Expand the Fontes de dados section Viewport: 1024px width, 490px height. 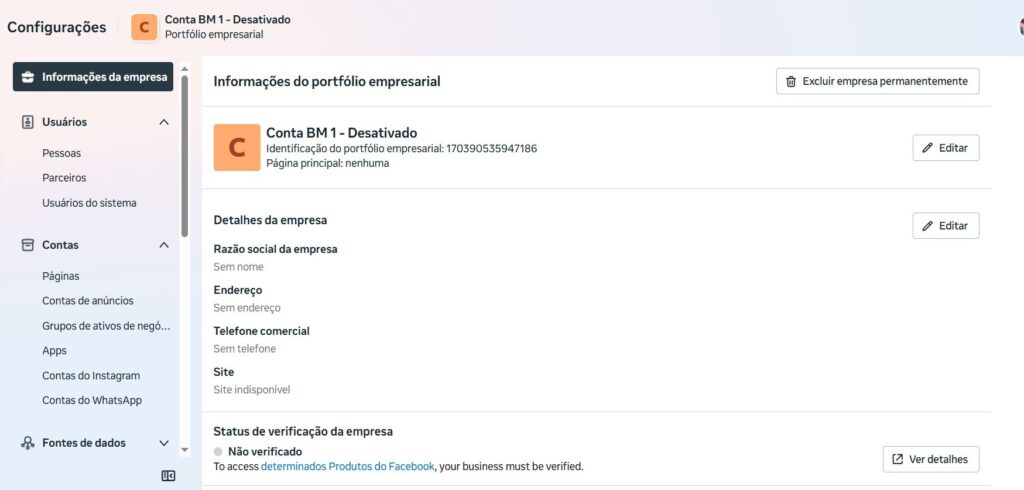(x=164, y=443)
